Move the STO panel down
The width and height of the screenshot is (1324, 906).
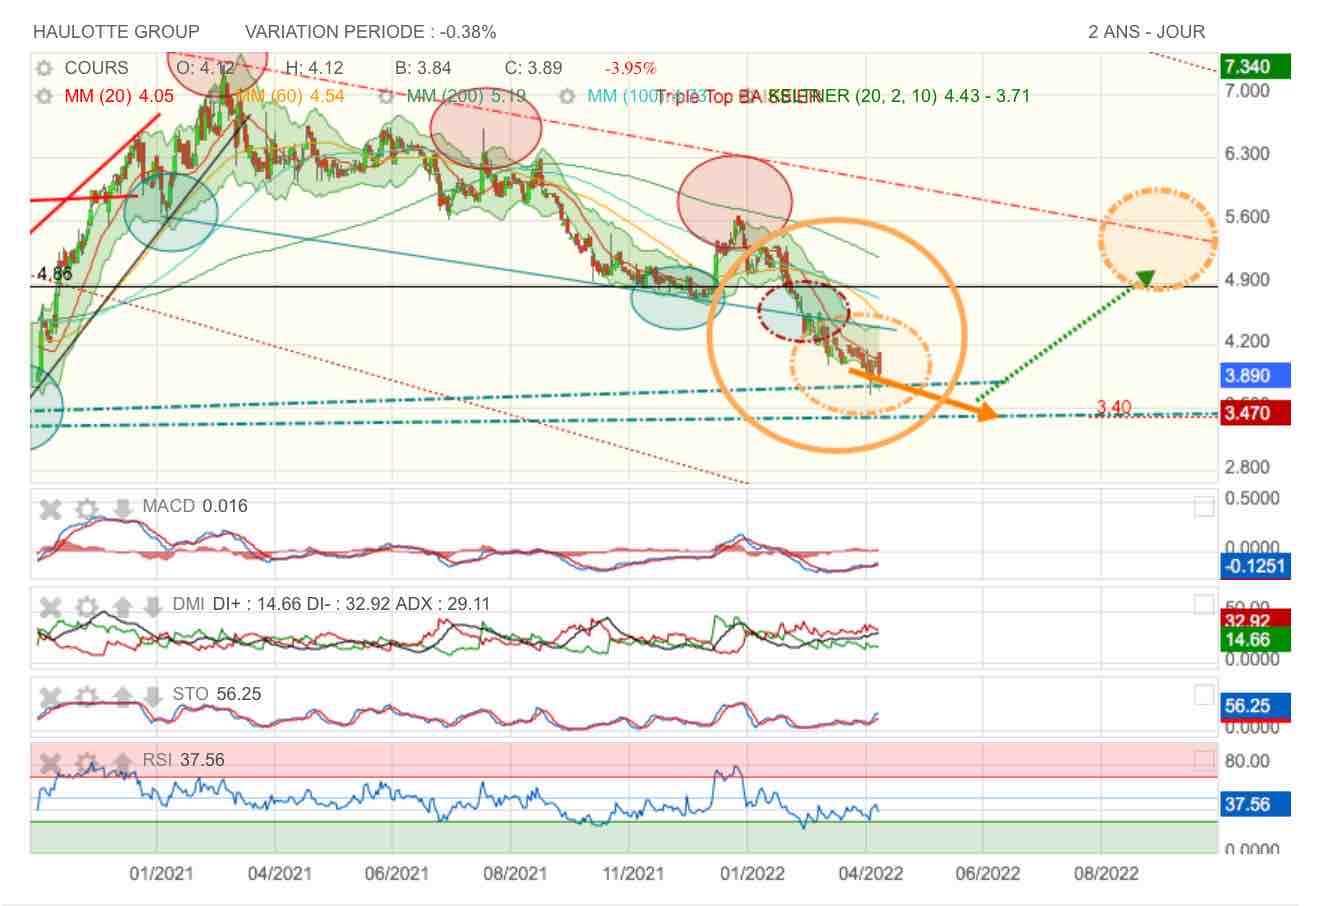click(x=152, y=696)
